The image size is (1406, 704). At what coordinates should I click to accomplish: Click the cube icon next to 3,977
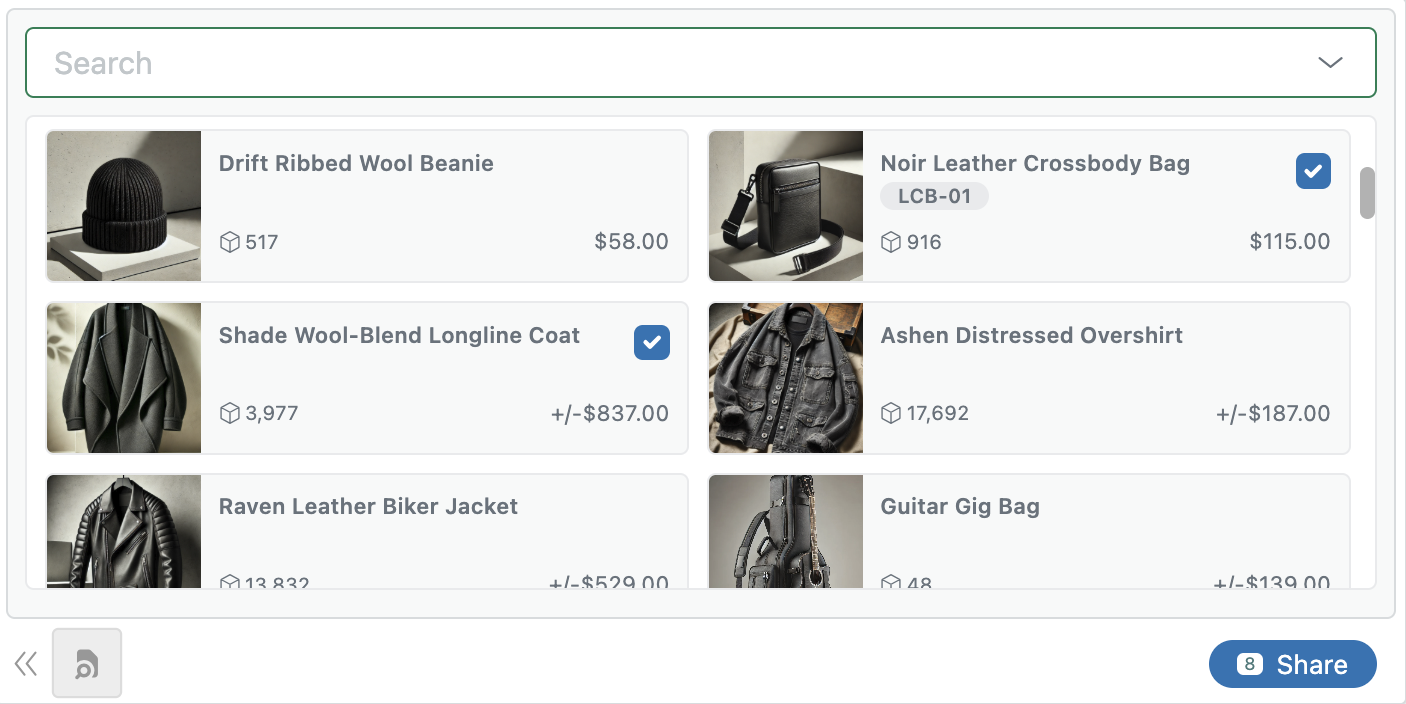click(229, 413)
